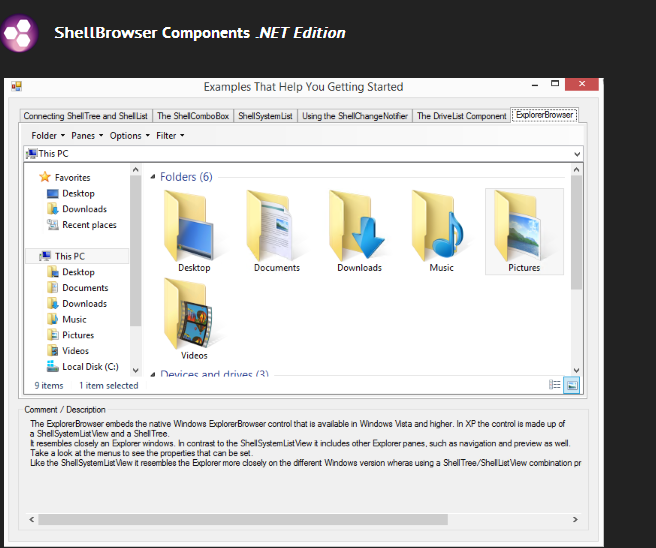Select the ExplorerBrowser tab

click(x=544, y=115)
